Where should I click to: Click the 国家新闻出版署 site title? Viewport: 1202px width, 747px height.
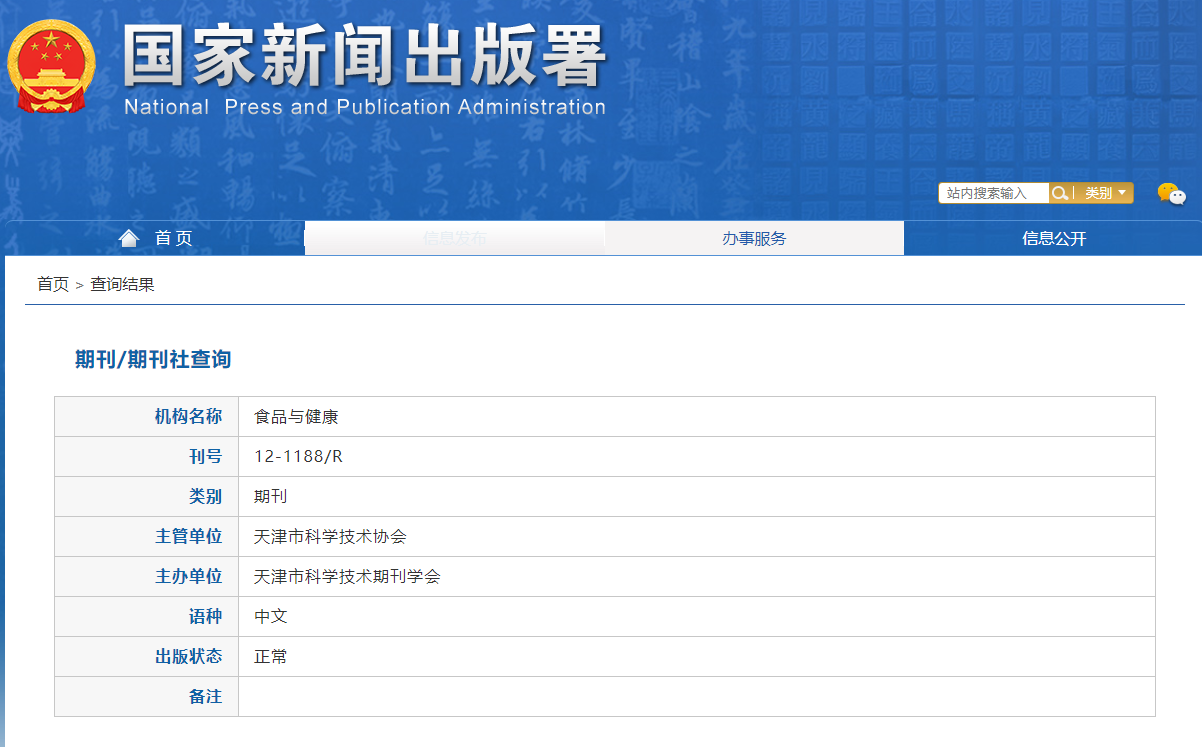point(364,57)
